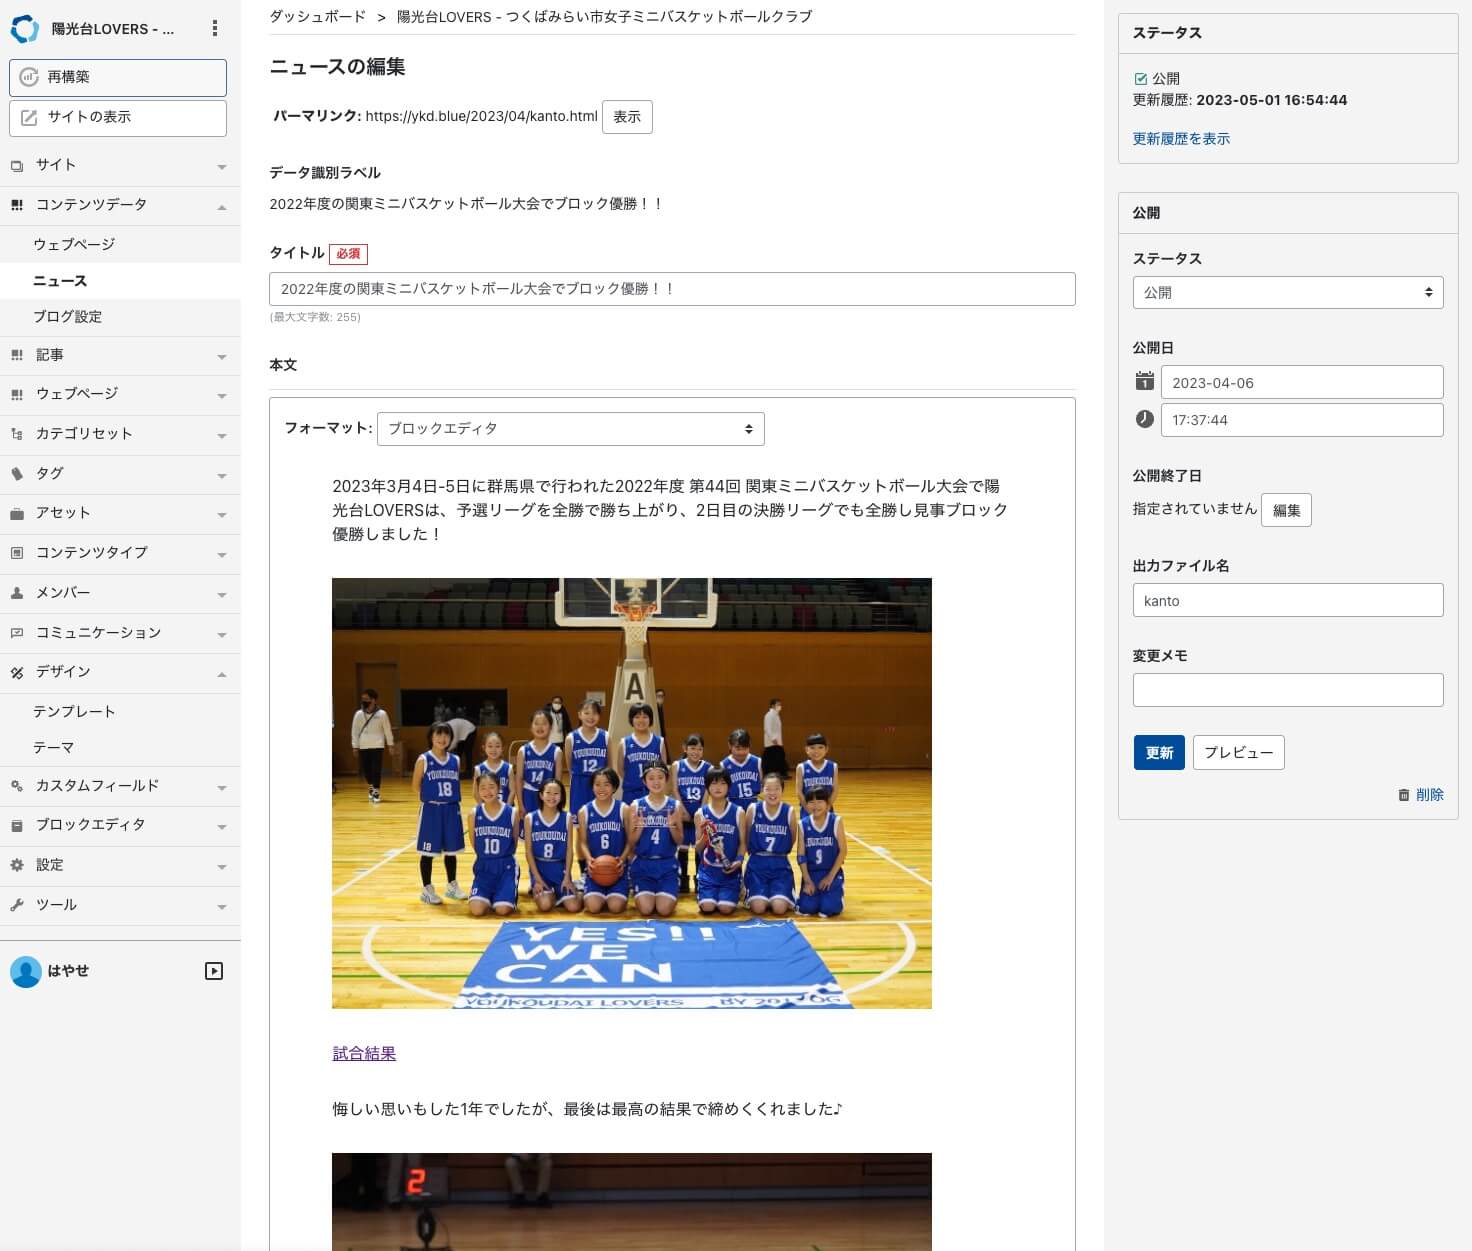Screen dimensions: 1472x1251
Task: Open the フォーマット ブロックエディタ dropdown
Action: tap(570, 429)
